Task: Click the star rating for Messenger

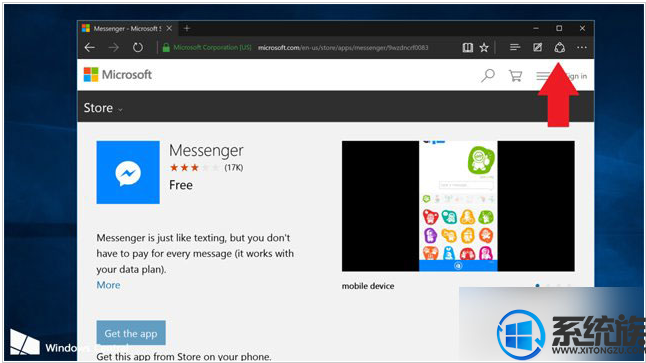Action: click(x=194, y=167)
